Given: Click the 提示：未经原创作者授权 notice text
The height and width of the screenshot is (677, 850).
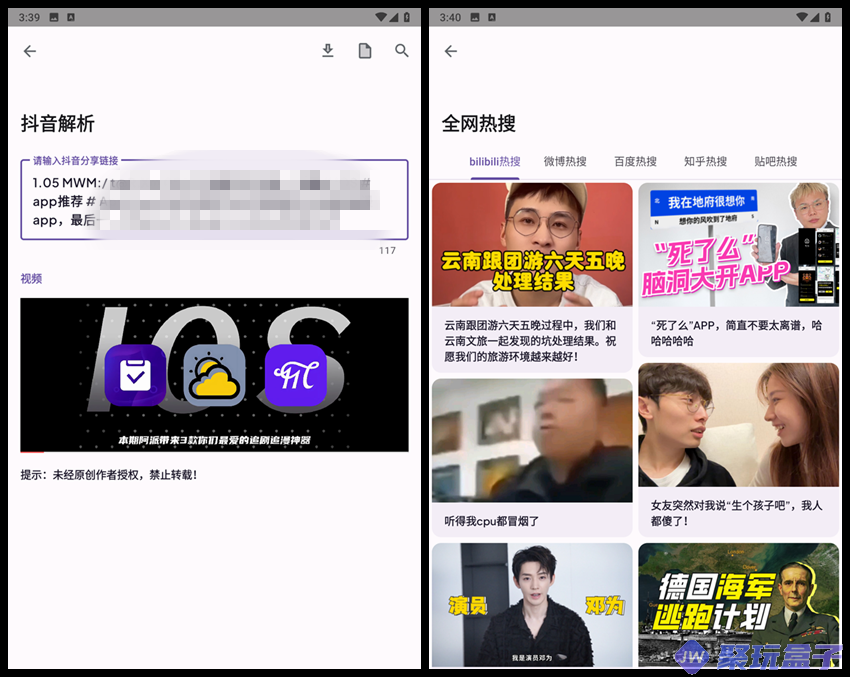Looking at the screenshot, I should click(x=109, y=475).
